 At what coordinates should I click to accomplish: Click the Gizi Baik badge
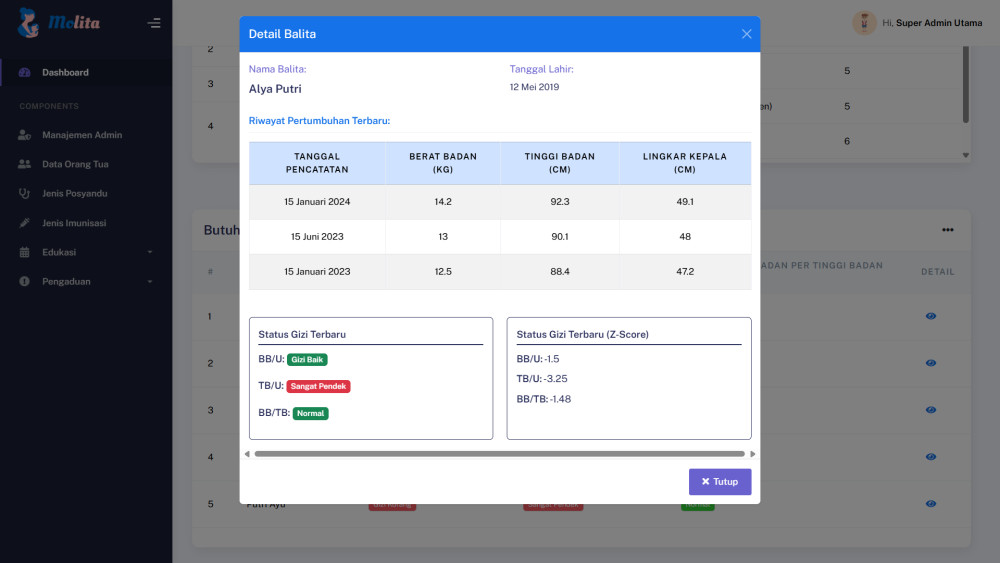307,360
